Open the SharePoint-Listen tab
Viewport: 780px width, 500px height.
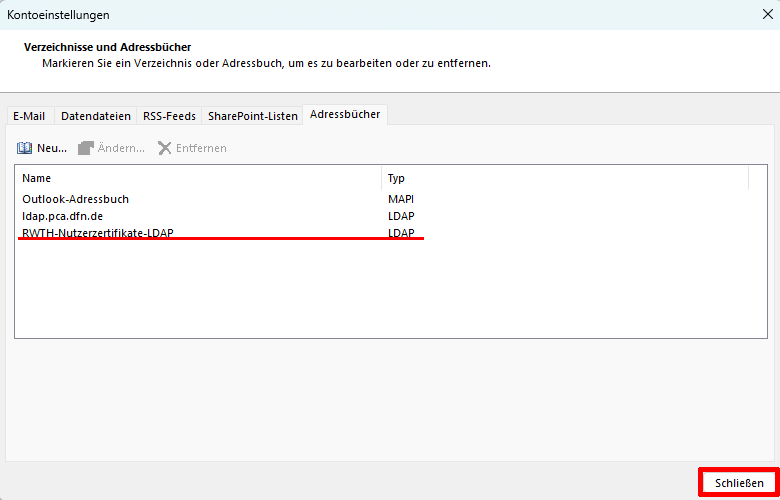[253, 116]
